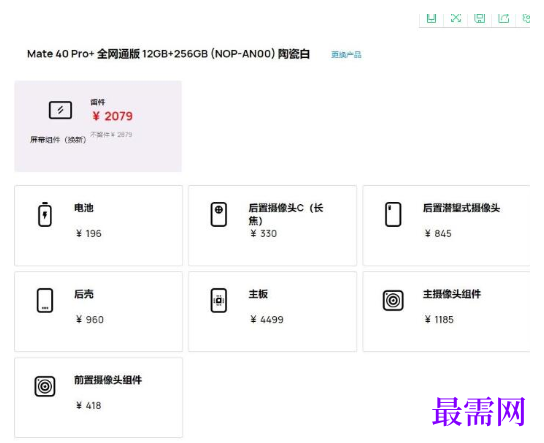Click the ¥ 1185 price
Image resolution: width=544 pixels, height=443 pixels.
439,320
